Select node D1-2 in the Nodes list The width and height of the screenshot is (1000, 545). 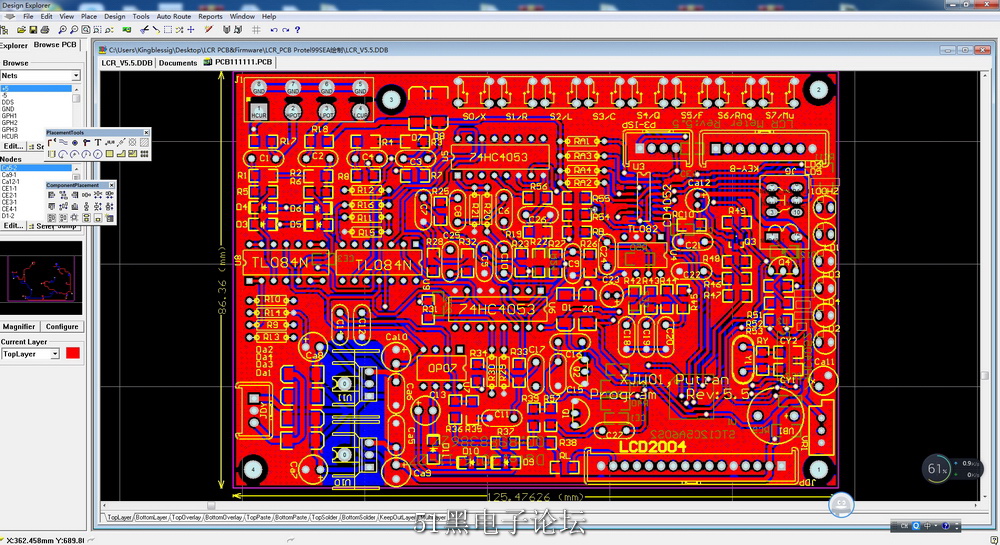pyautogui.click(x=8, y=216)
